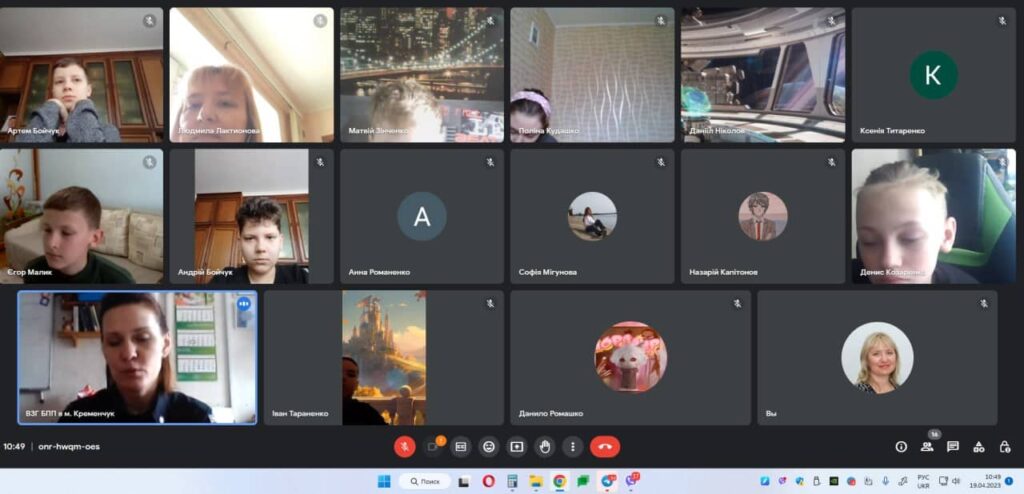The image size is (1024, 494).
Task: Toggle closed captions
Action: (461, 447)
